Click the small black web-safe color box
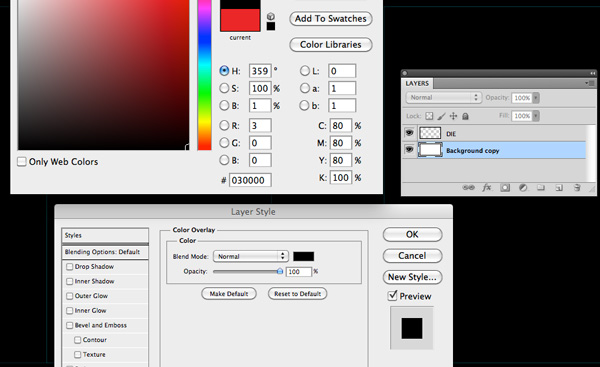Screen dimensions: 600x367 pyautogui.click(x=271, y=26)
